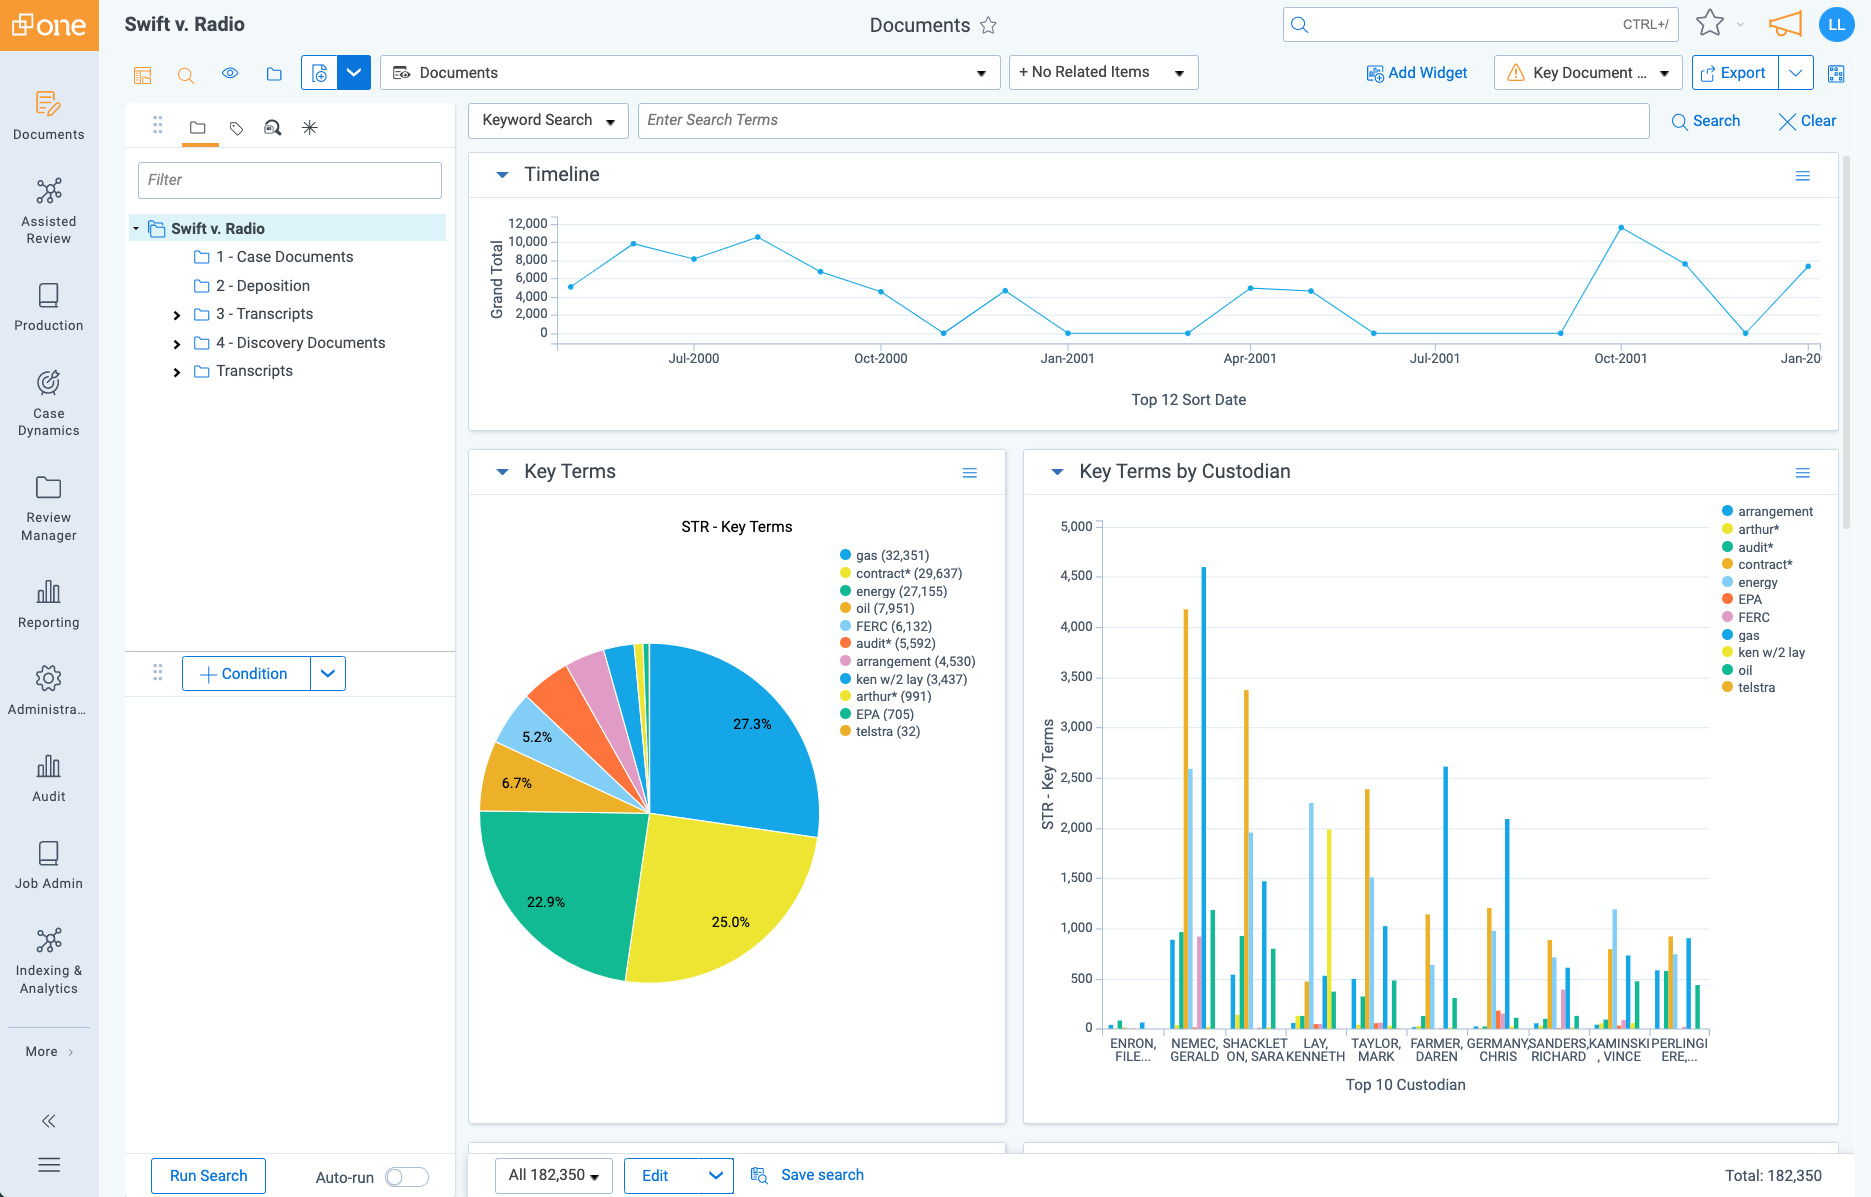Open the Key Terms widget hamburger menu
The image size is (1871, 1197).
[969, 472]
